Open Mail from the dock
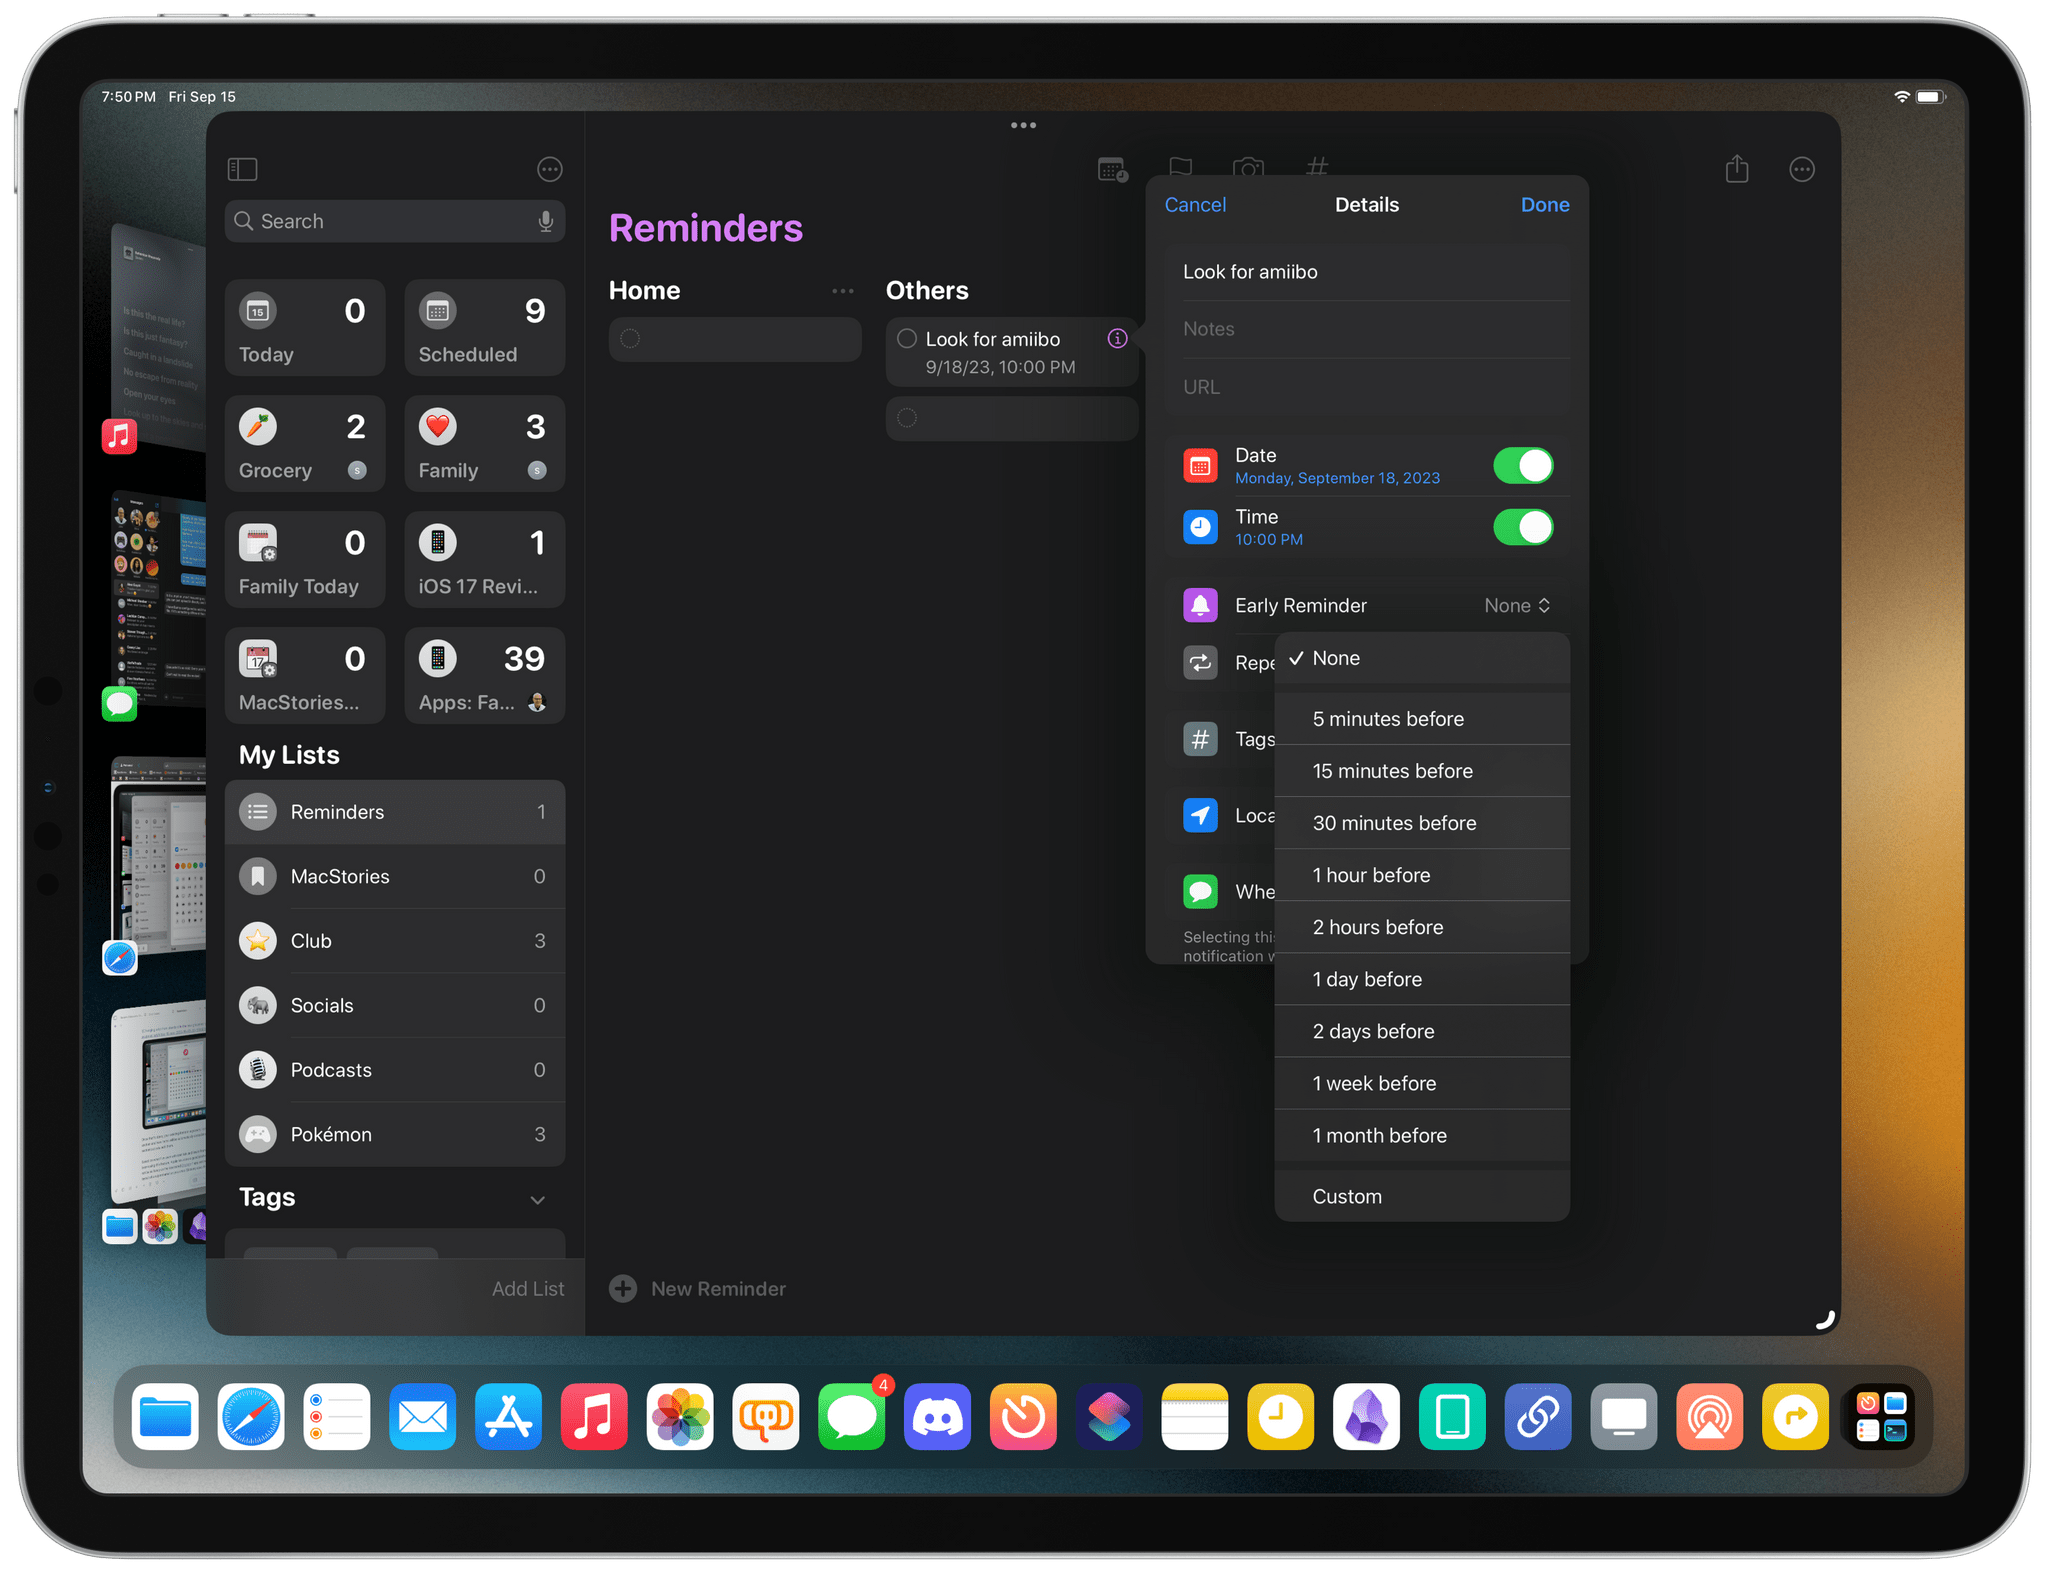 tap(423, 1416)
